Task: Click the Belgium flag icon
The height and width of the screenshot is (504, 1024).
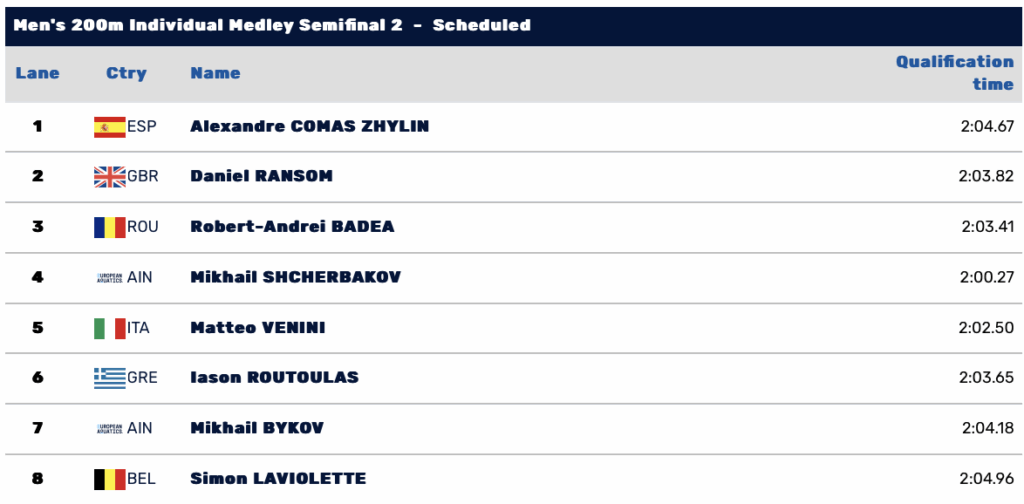Action: 110,479
